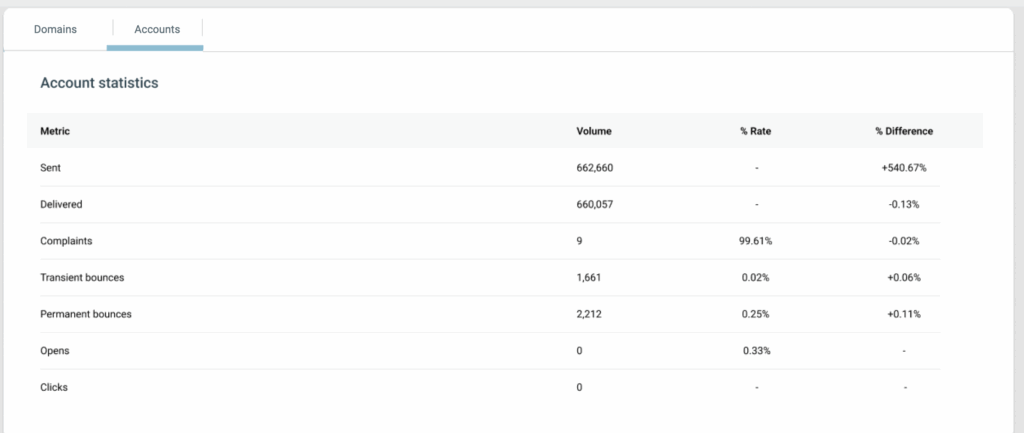
Task: Select the Complaints metric row label
Action: 65,241
